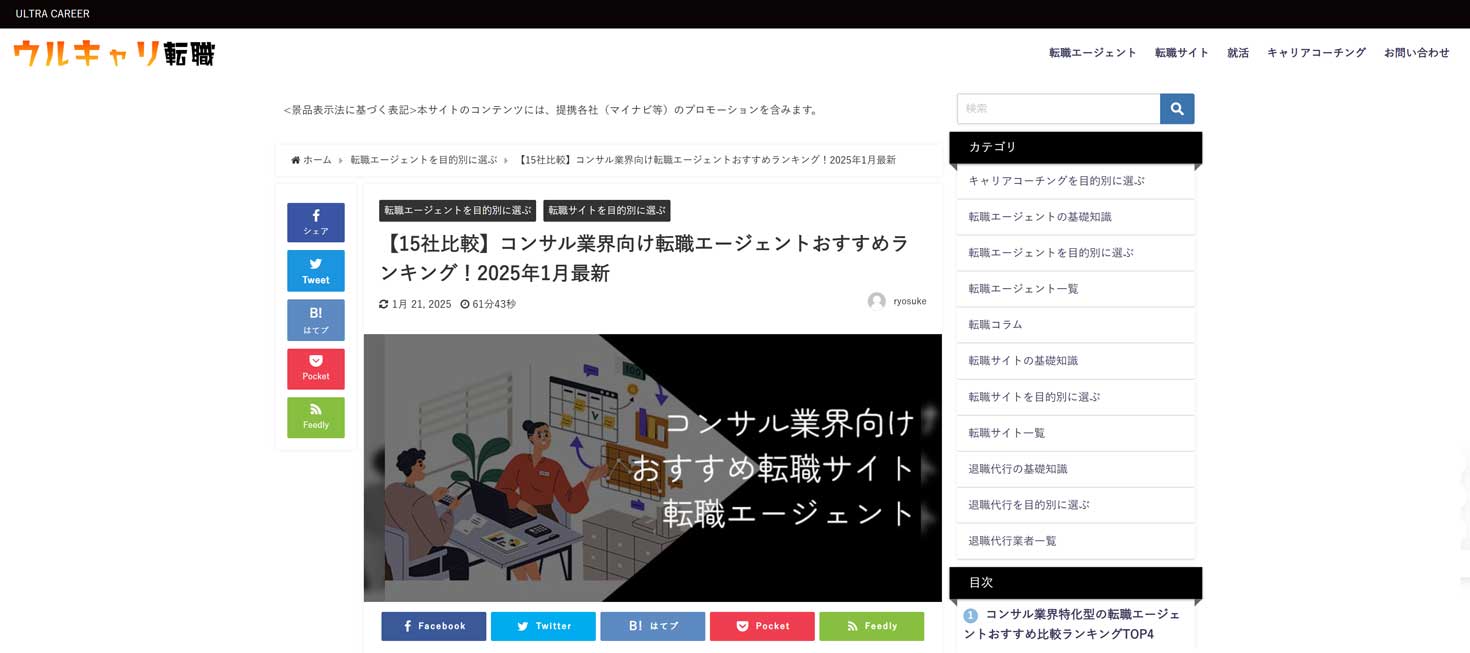Viewport: 1470px width, 653px height.
Task: Click the sidebar Tweet icon
Action: [315, 271]
